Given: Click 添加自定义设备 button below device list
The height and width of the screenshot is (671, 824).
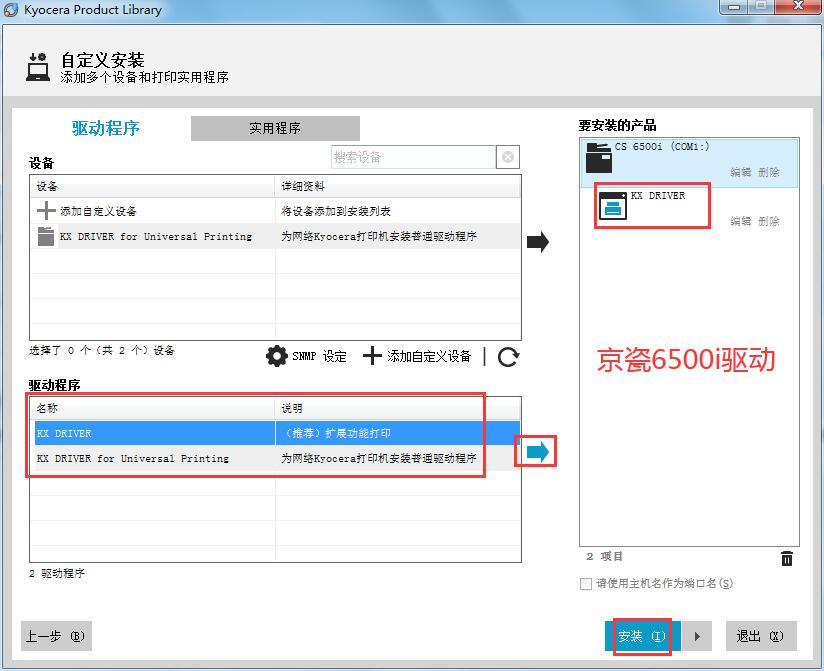Looking at the screenshot, I should 417,356.
